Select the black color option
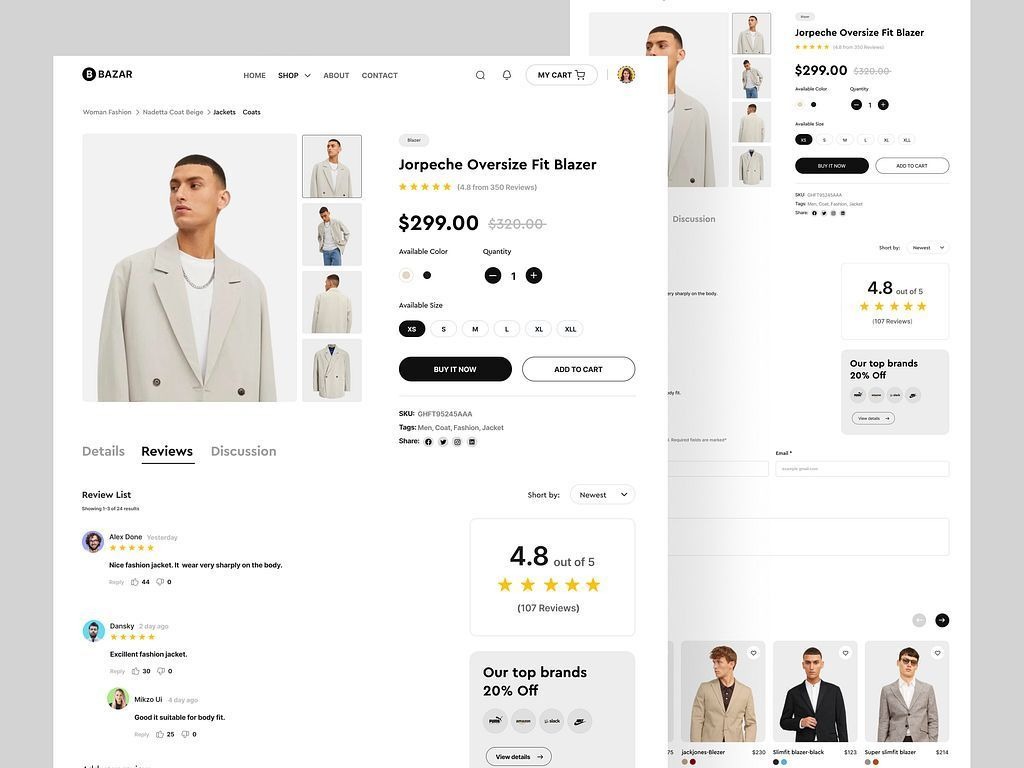 click(427, 274)
